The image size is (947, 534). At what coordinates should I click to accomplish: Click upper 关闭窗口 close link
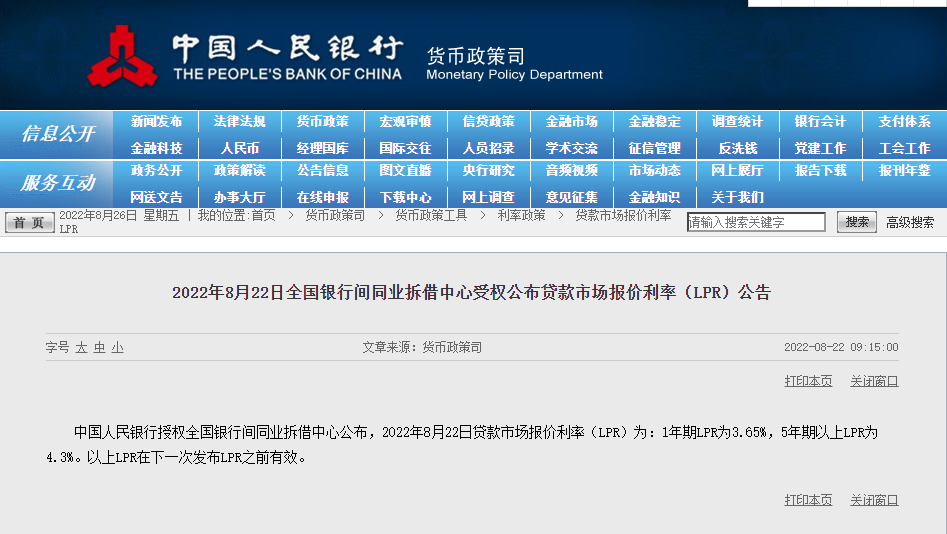874,381
